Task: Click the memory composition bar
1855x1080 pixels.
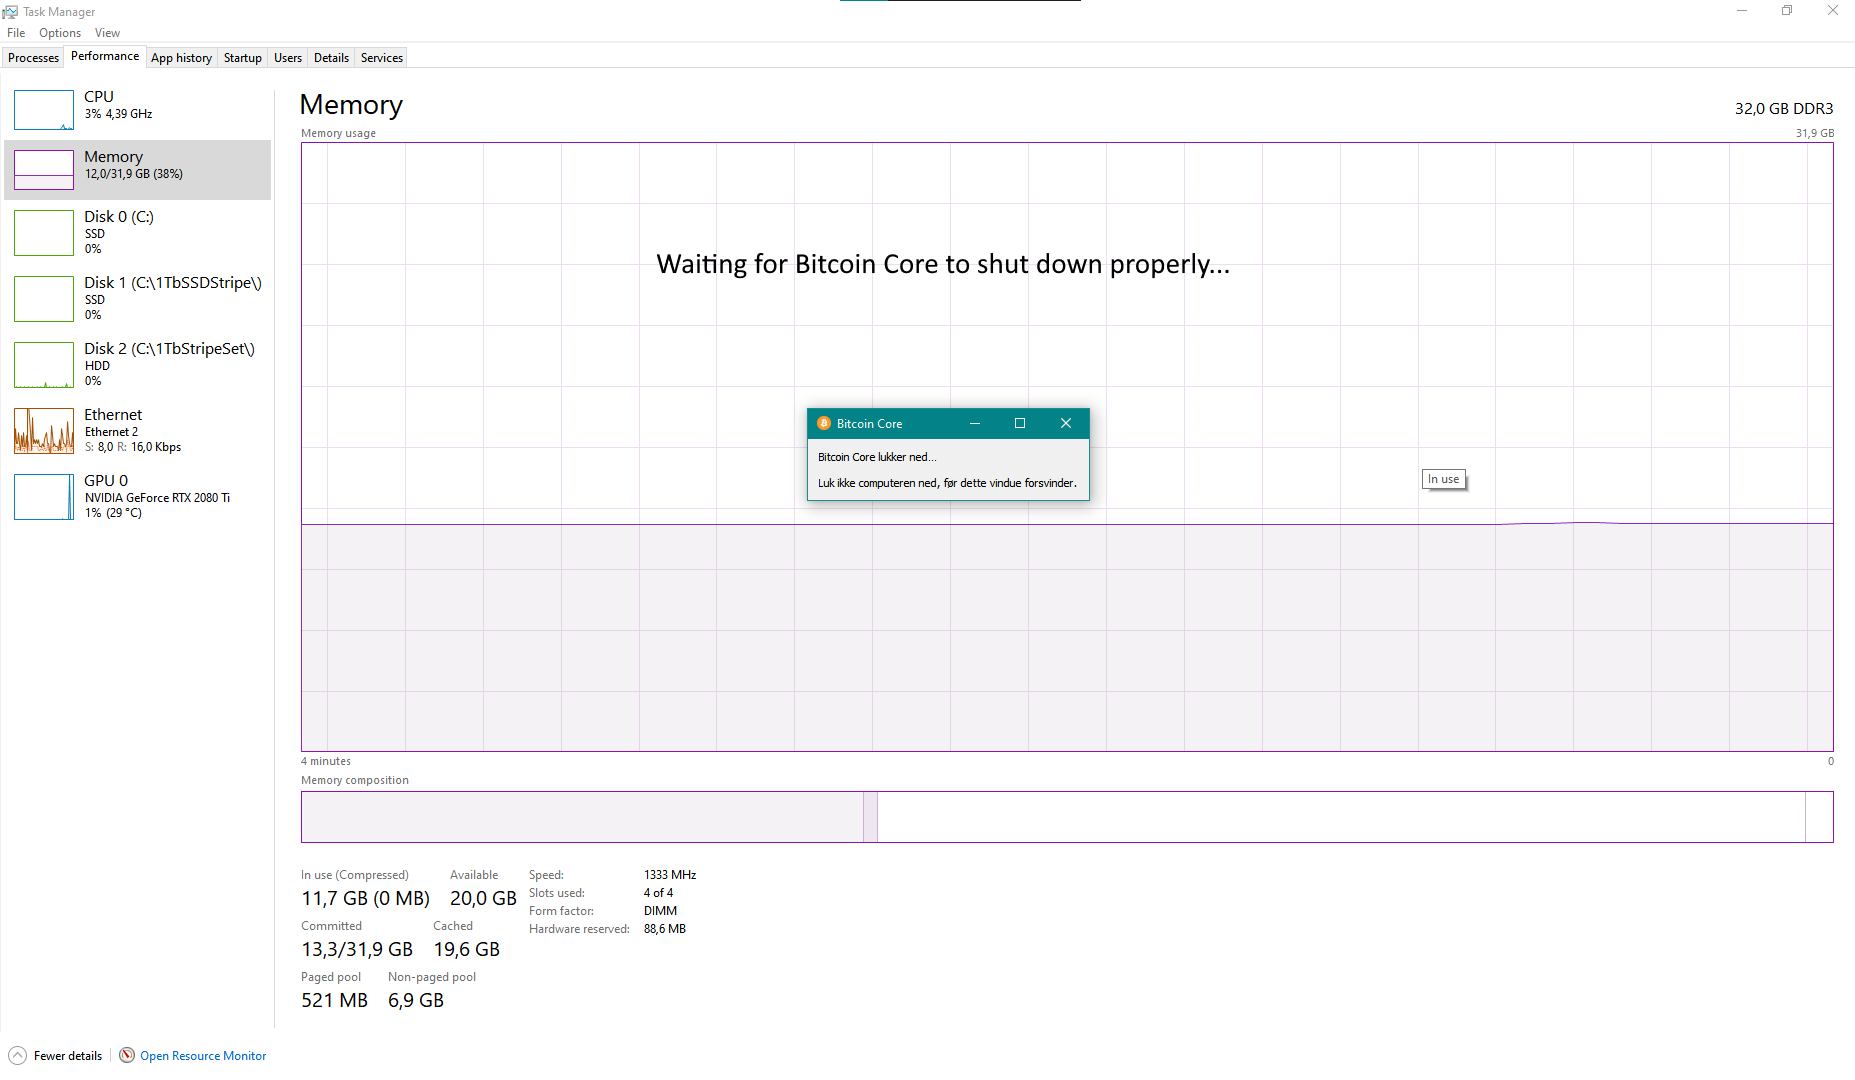Action: coord(1067,817)
